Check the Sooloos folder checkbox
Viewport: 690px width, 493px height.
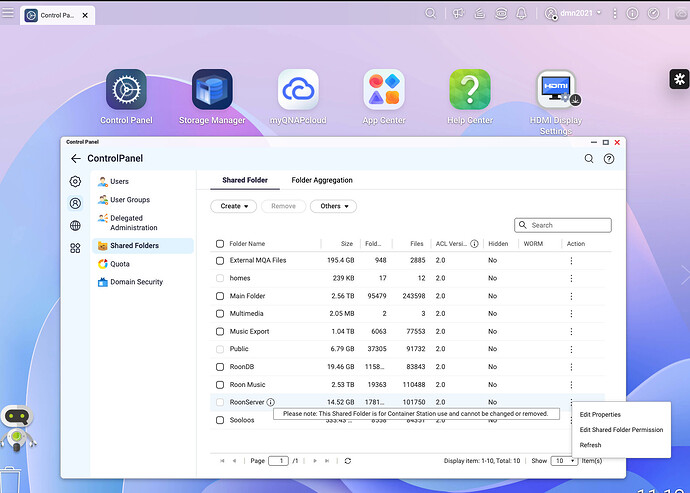220,420
